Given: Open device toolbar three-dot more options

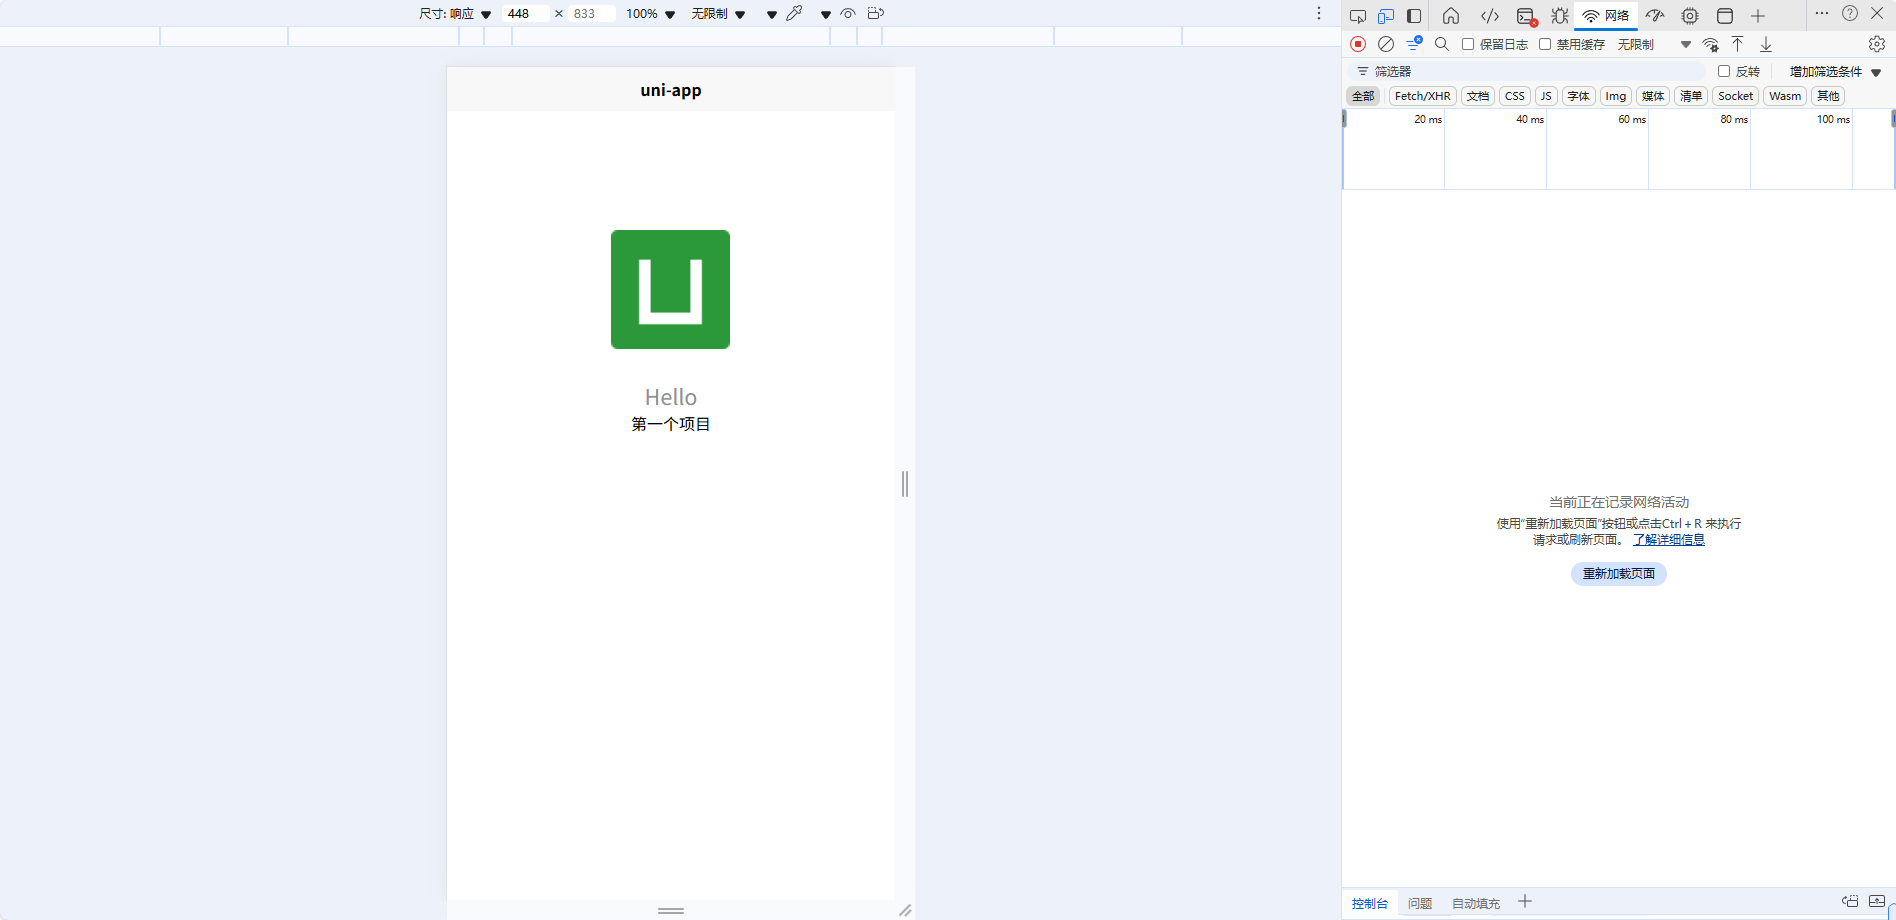Looking at the screenshot, I should click(x=1319, y=13).
